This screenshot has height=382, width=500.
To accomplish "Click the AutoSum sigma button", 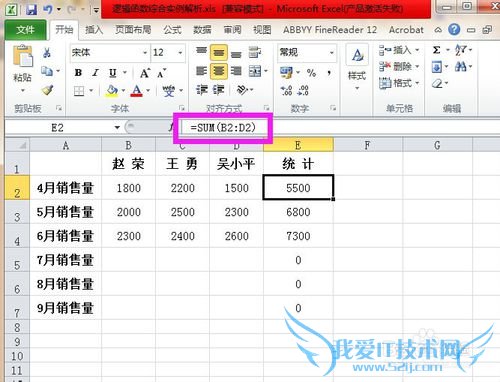I will point(436,50).
